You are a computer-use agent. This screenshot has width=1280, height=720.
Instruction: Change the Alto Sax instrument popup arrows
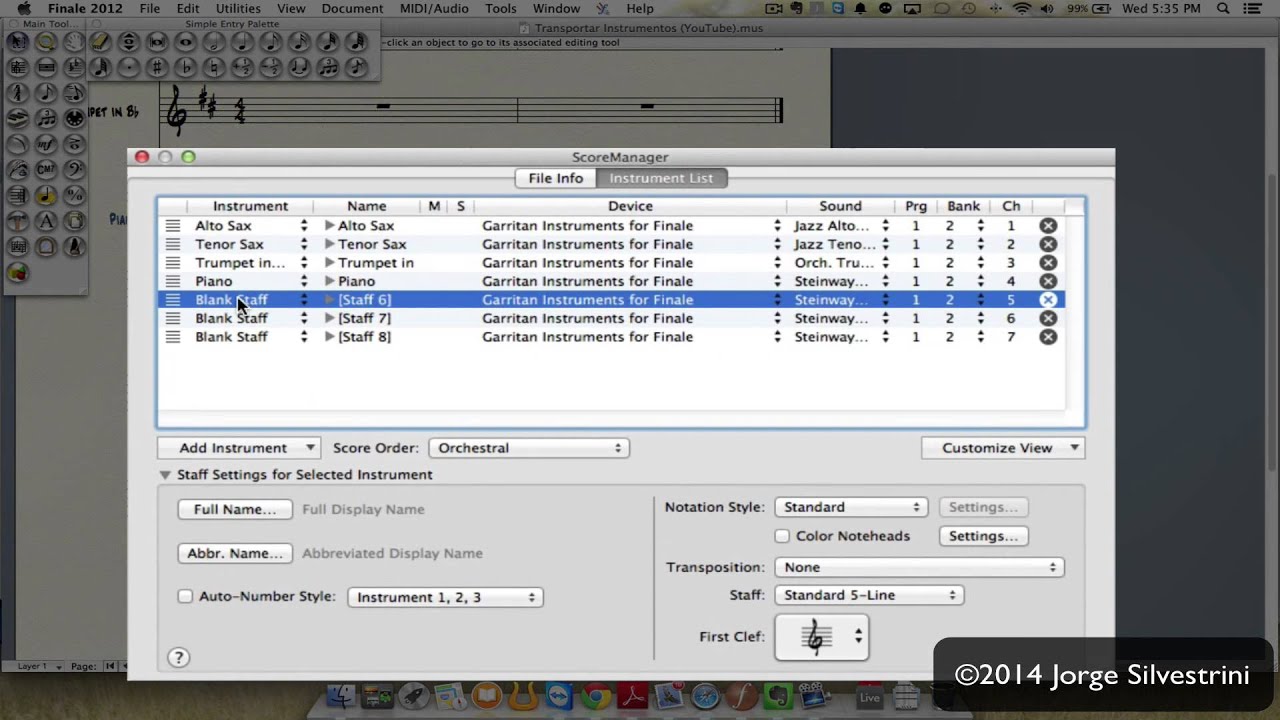pos(304,226)
